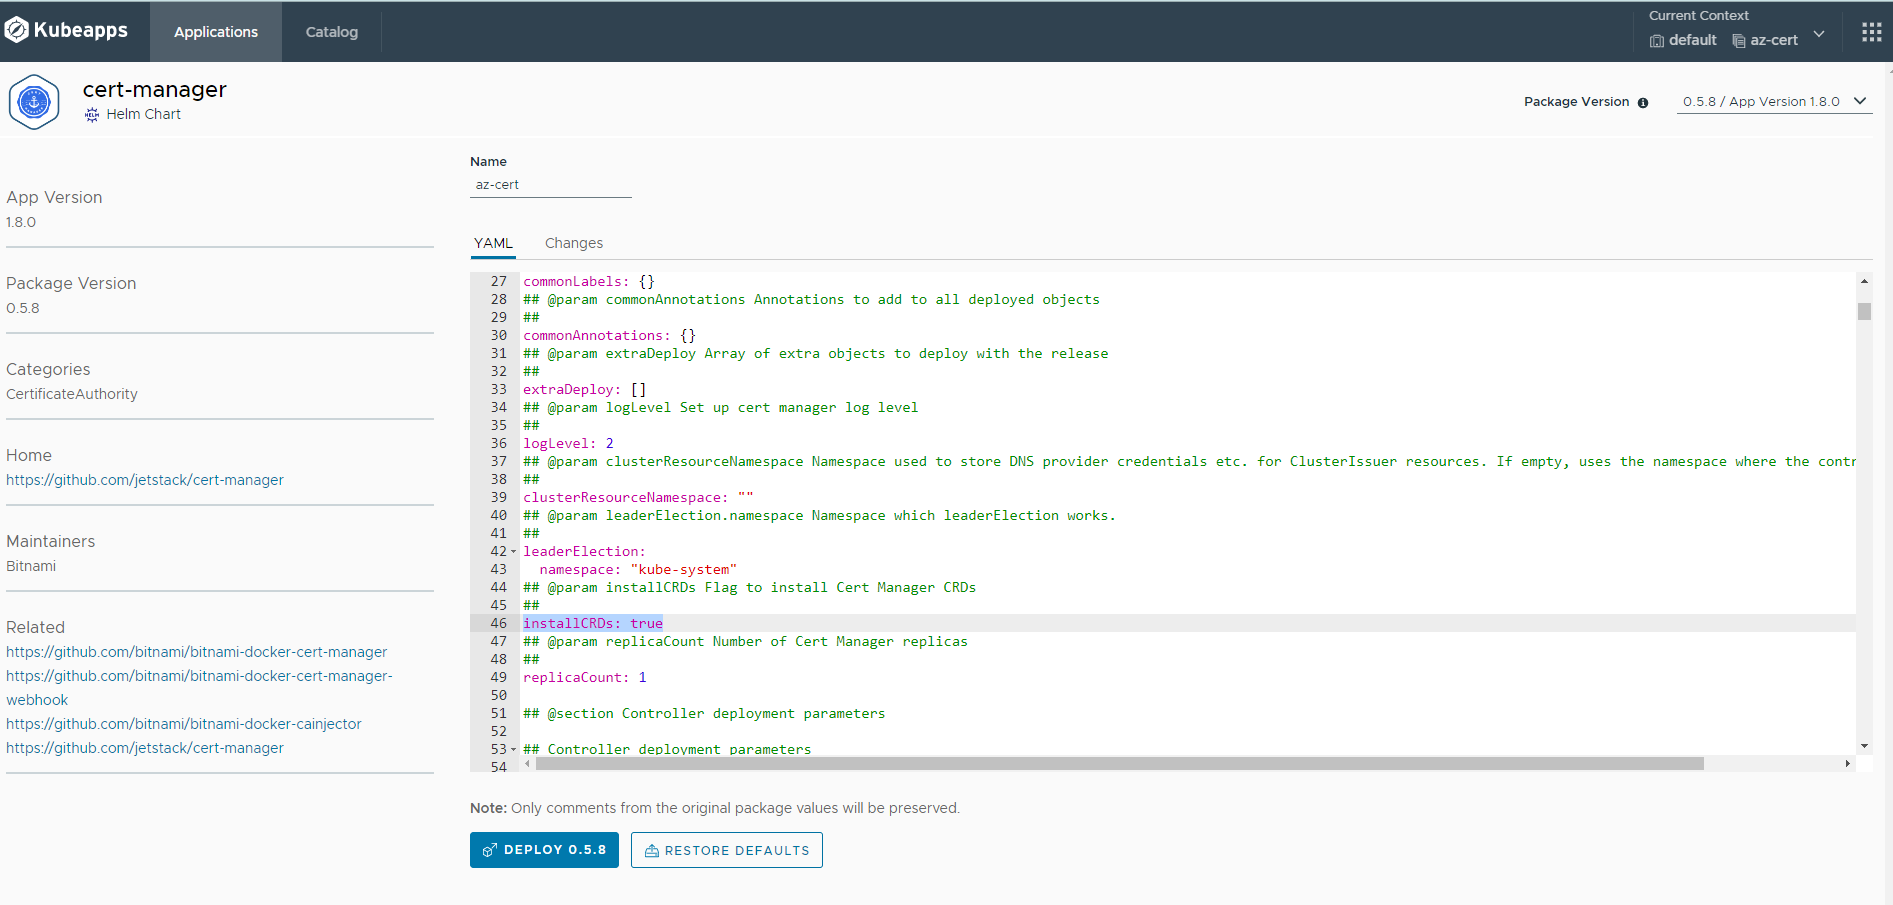Click the Maintainers Bitnami text
Screen dimensions: 1893x905
coord(31,566)
